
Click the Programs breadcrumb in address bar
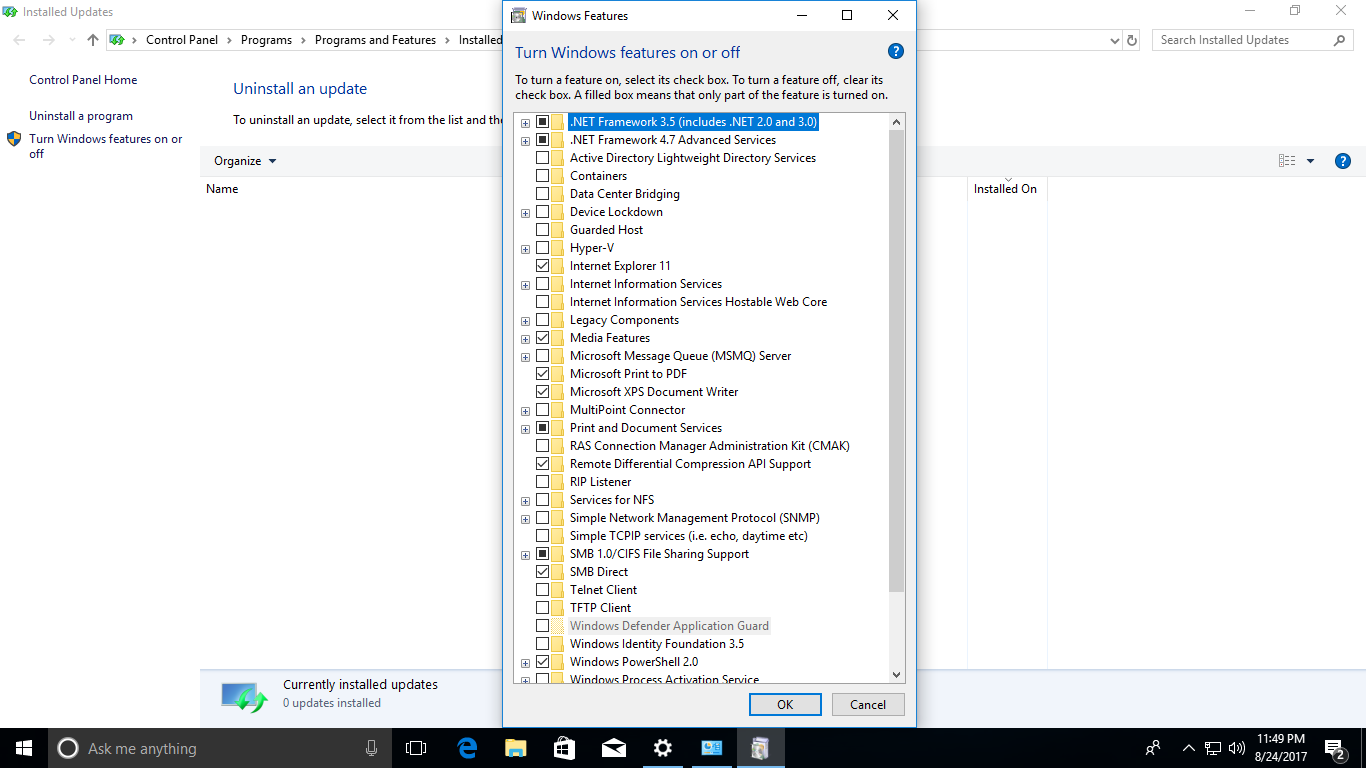tap(266, 40)
